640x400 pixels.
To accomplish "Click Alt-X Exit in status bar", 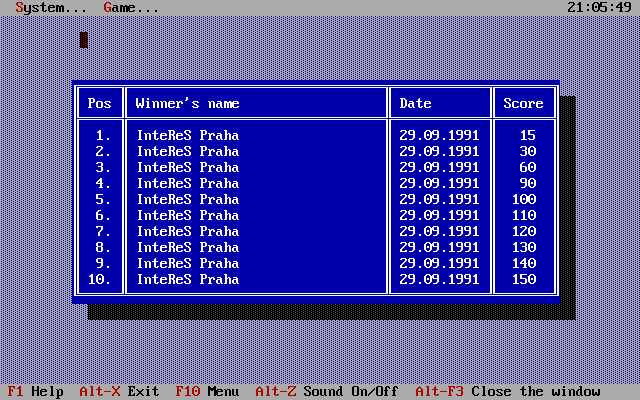I will 119,391.
